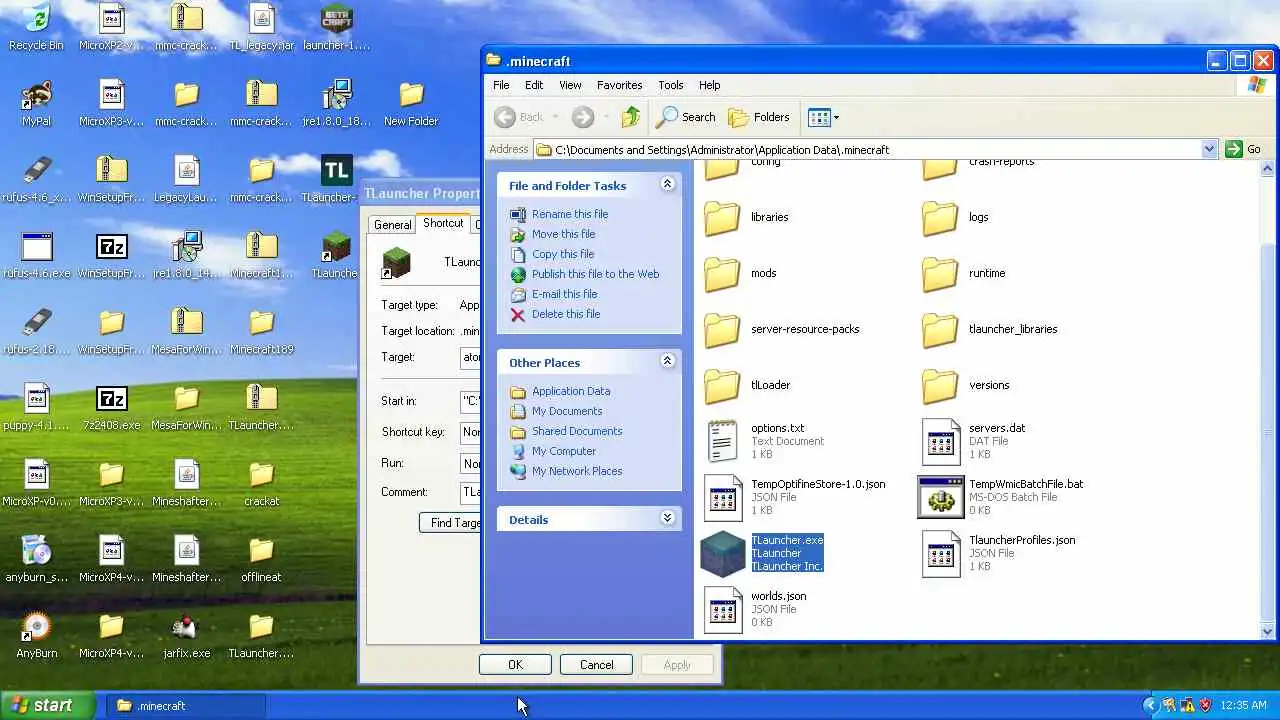Select the logs folder
This screenshot has height=720, width=1280.
[955, 217]
